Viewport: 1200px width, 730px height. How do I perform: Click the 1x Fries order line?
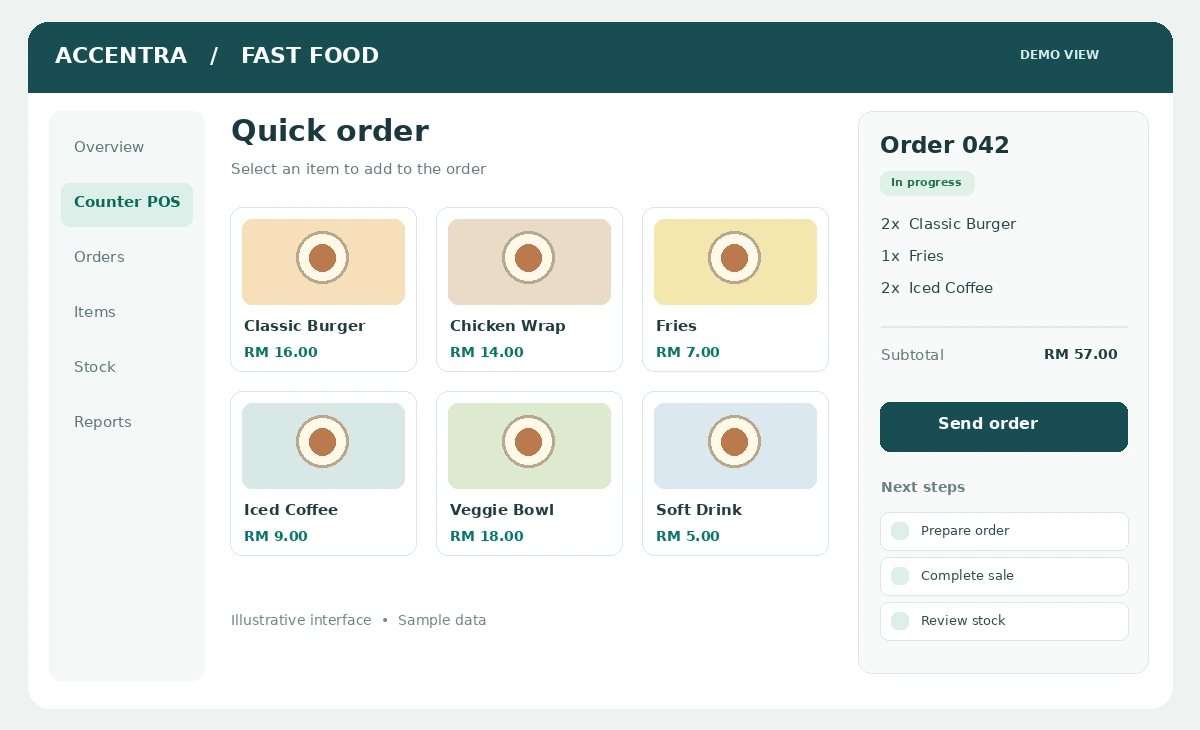pyautogui.click(x=912, y=256)
